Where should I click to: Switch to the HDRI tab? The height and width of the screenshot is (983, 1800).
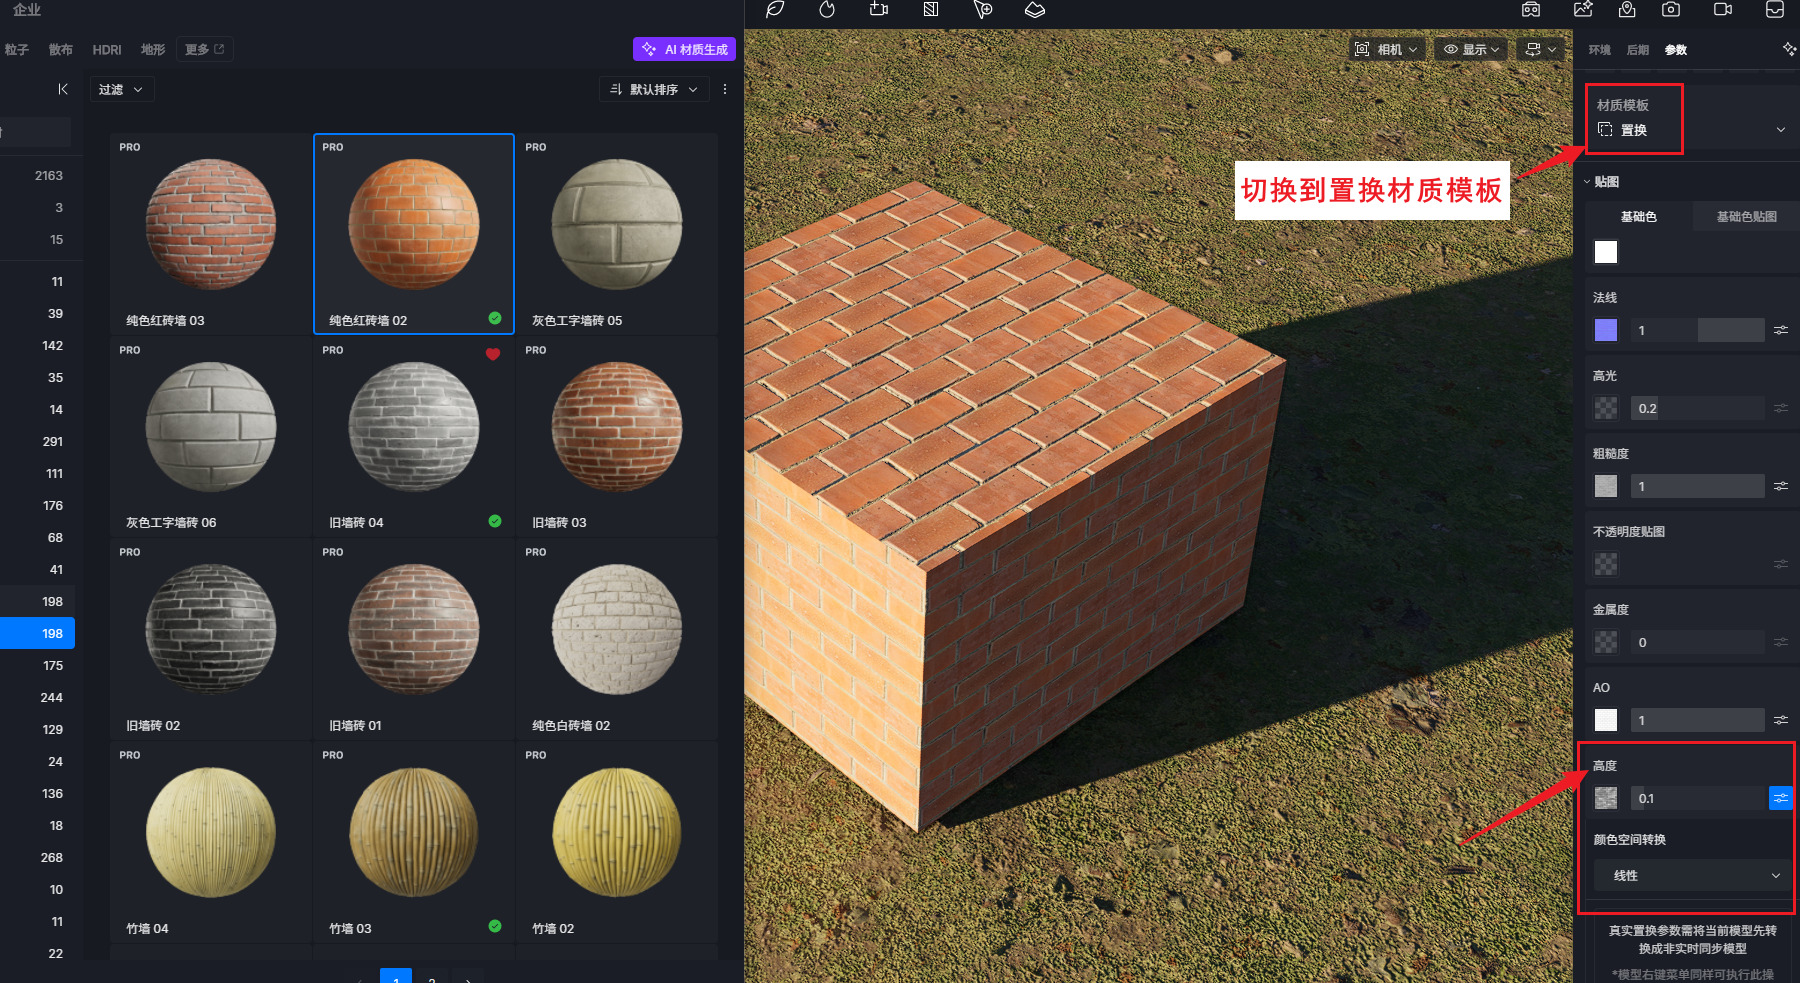(107, 50)
